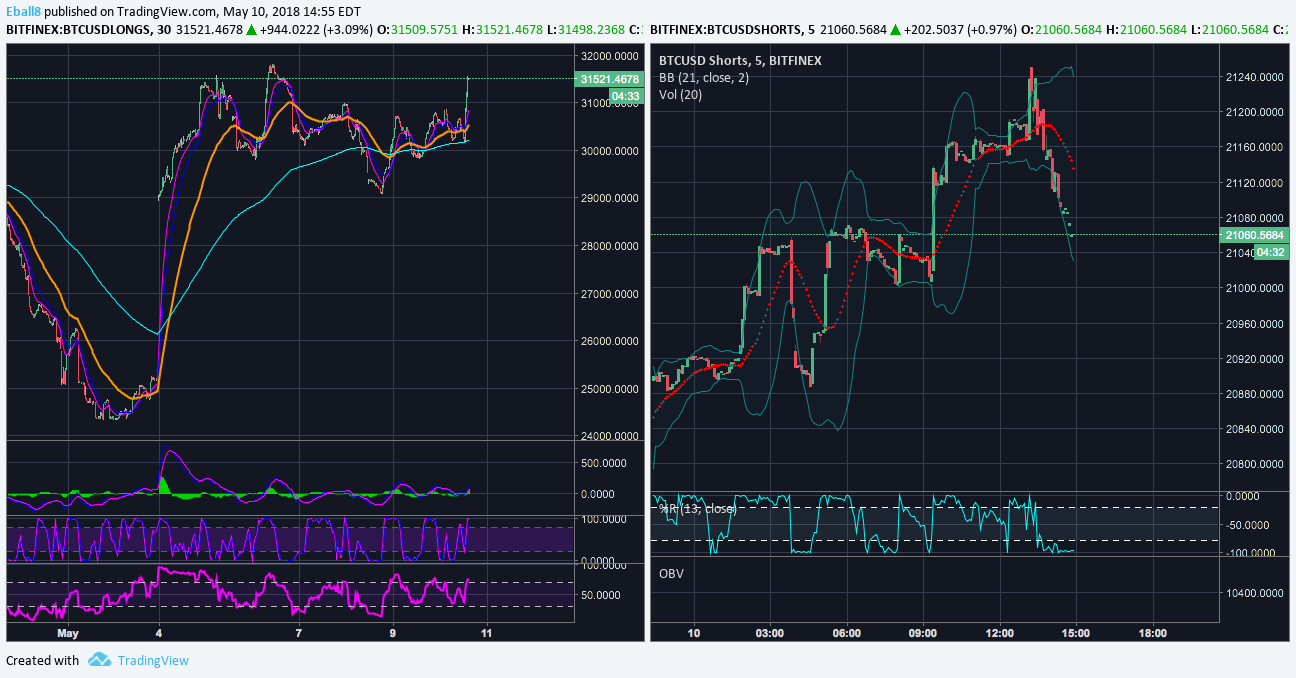Click the 'Created with' footer text
The height and width of the screenshot is (678, 1296).
tap(42, 660)
